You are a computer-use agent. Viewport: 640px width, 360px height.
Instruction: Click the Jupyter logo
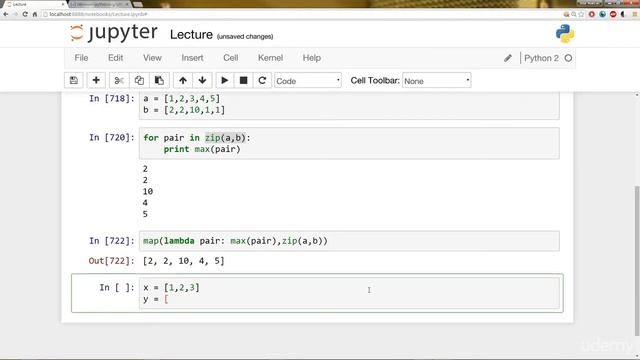[x=113, y=33]
